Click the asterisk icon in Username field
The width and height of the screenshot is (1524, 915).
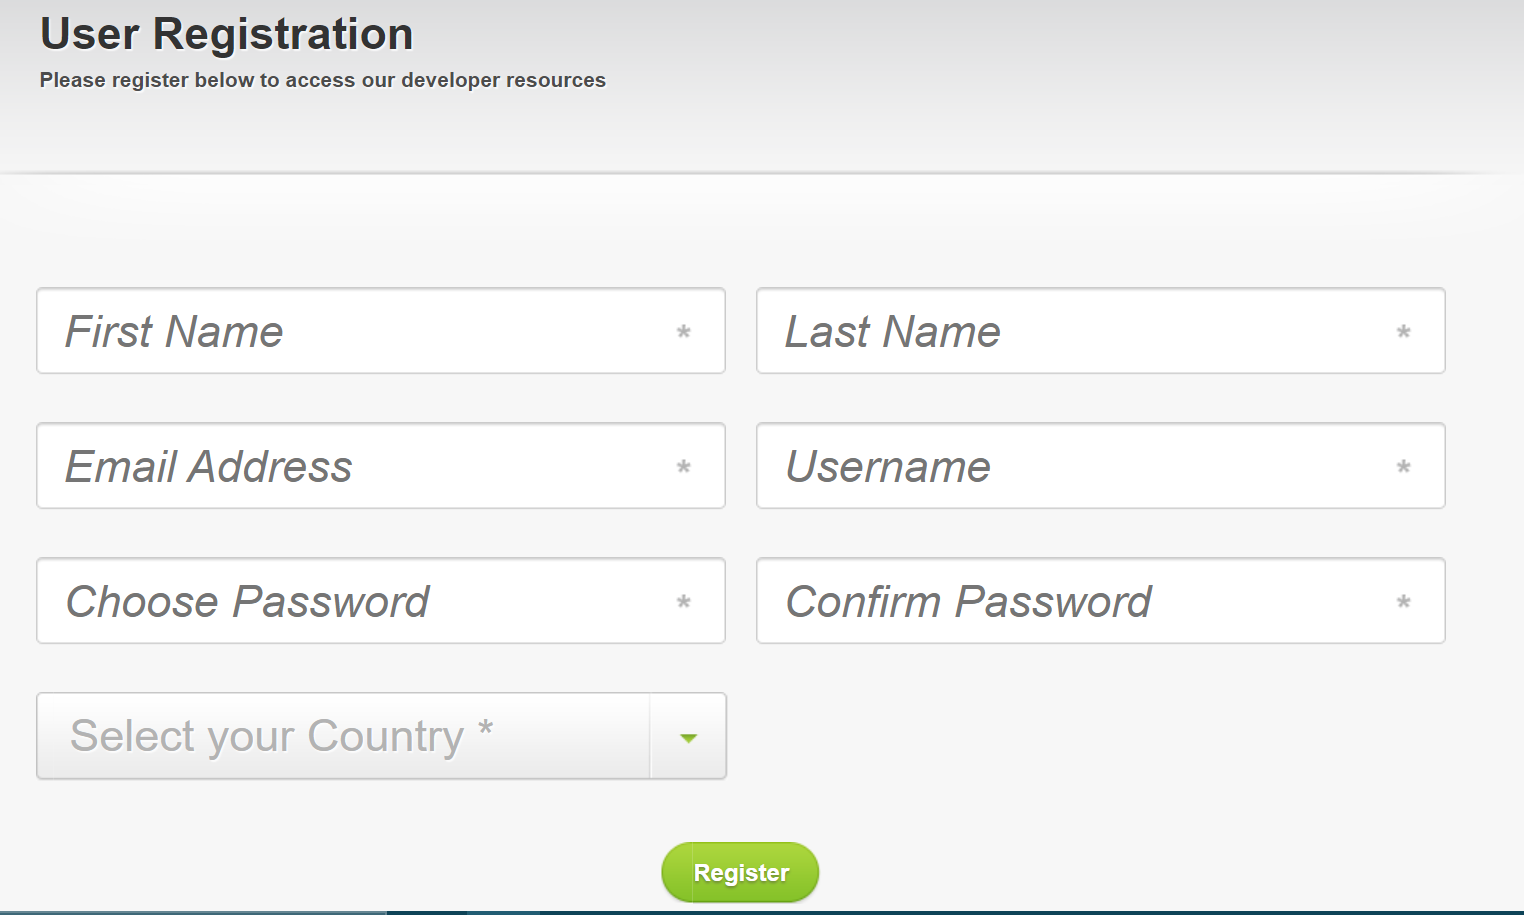[x=1404, y=467]
